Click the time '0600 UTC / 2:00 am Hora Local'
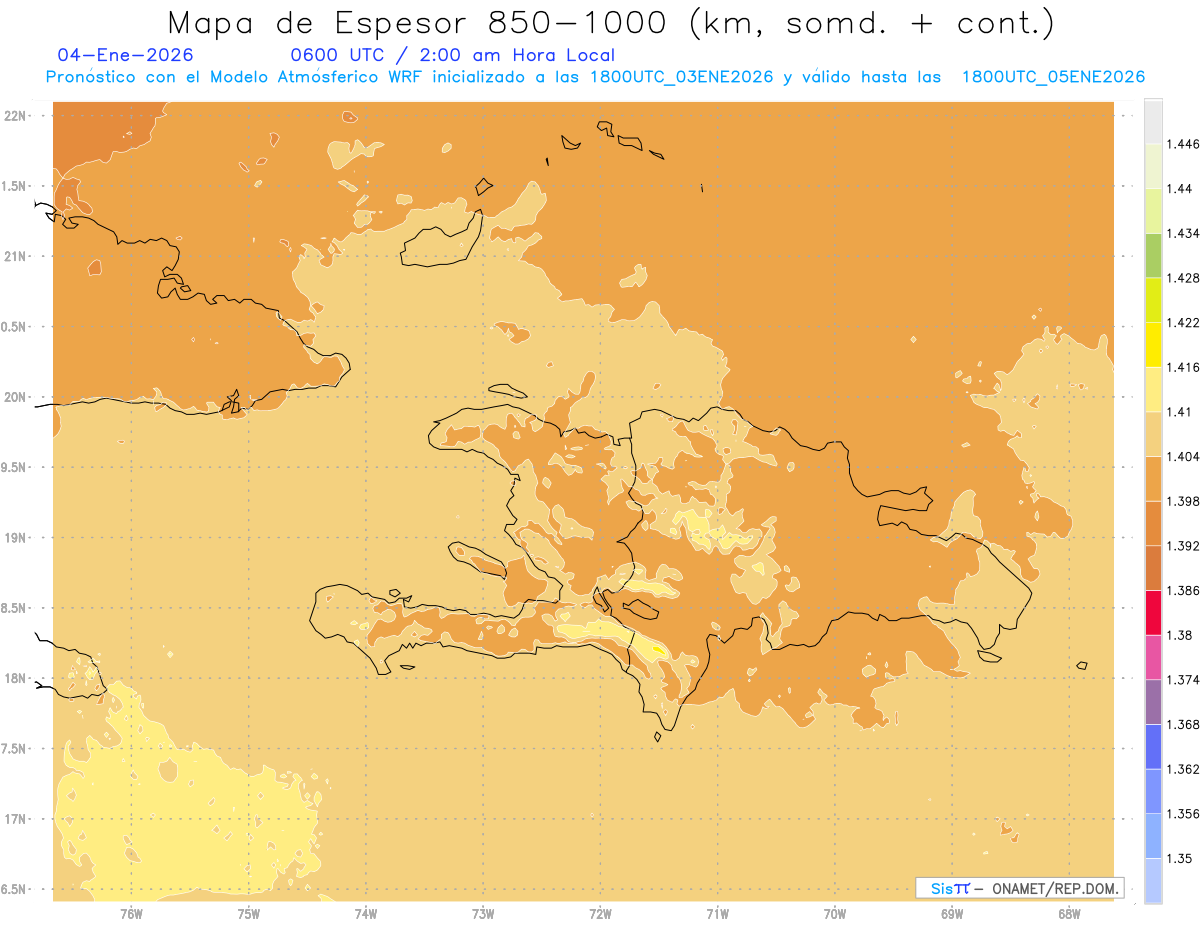Image resolution: width=1200 pixels, height=927 pixels. pos(452,56)
